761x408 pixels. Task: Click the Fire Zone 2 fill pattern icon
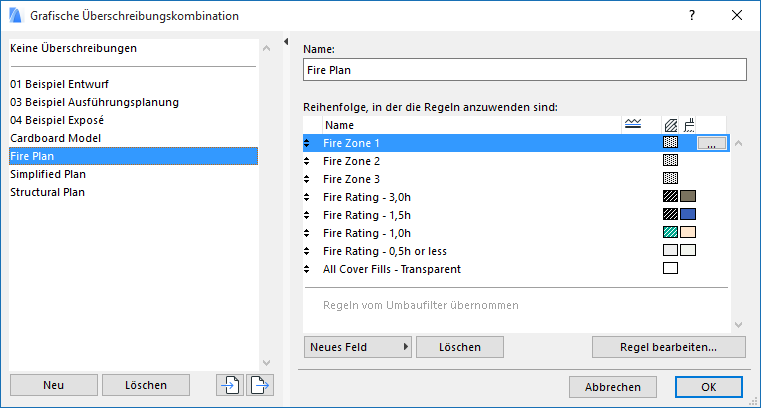click(671, 161)
